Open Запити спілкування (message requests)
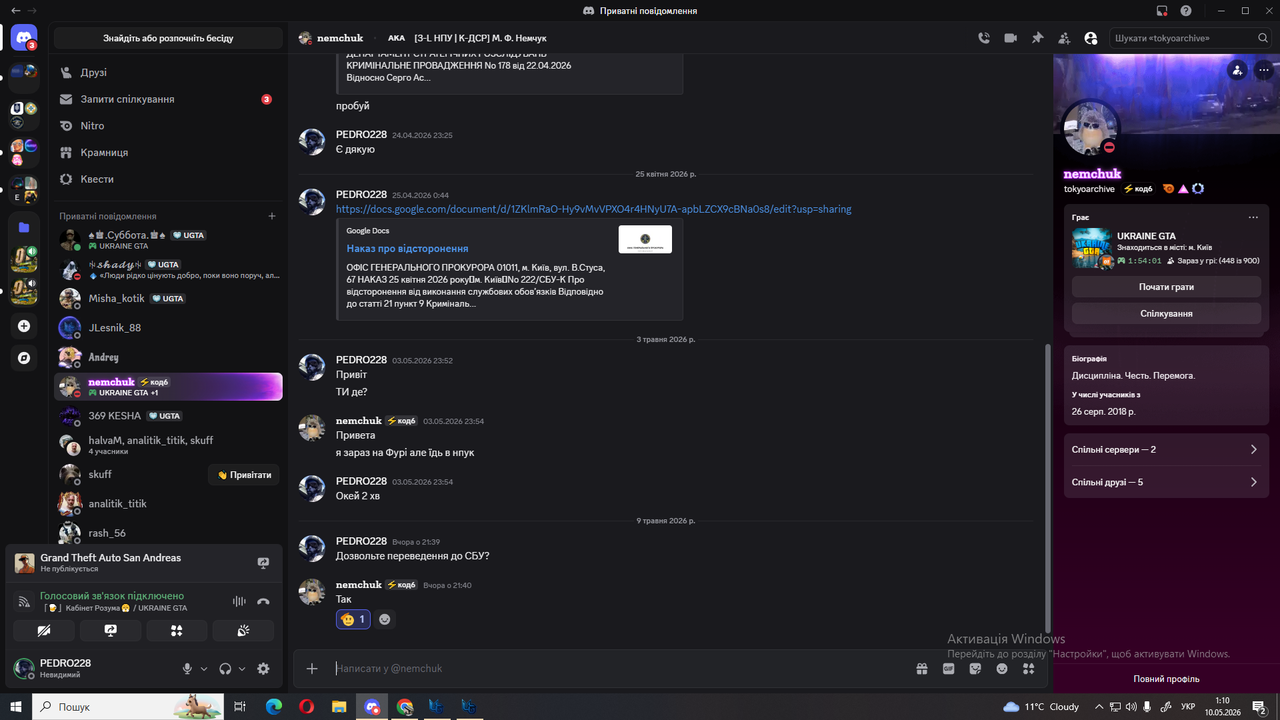Viewport: 1280px width, 720px height. click(168, 99)
